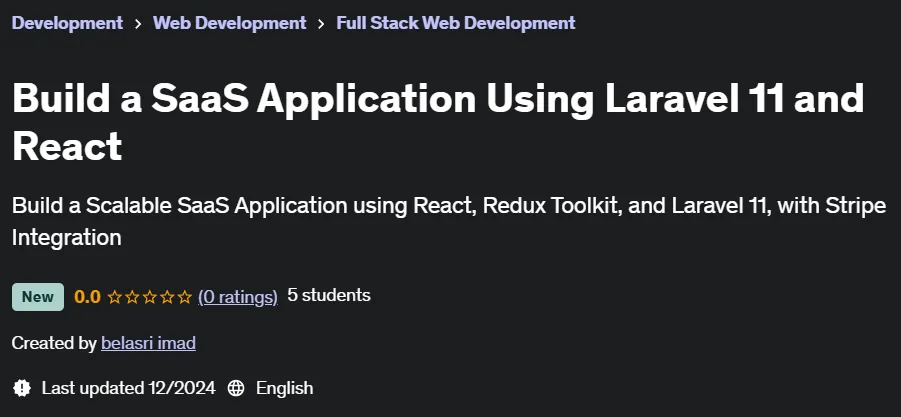Click the 5 students text

point(329,296)
